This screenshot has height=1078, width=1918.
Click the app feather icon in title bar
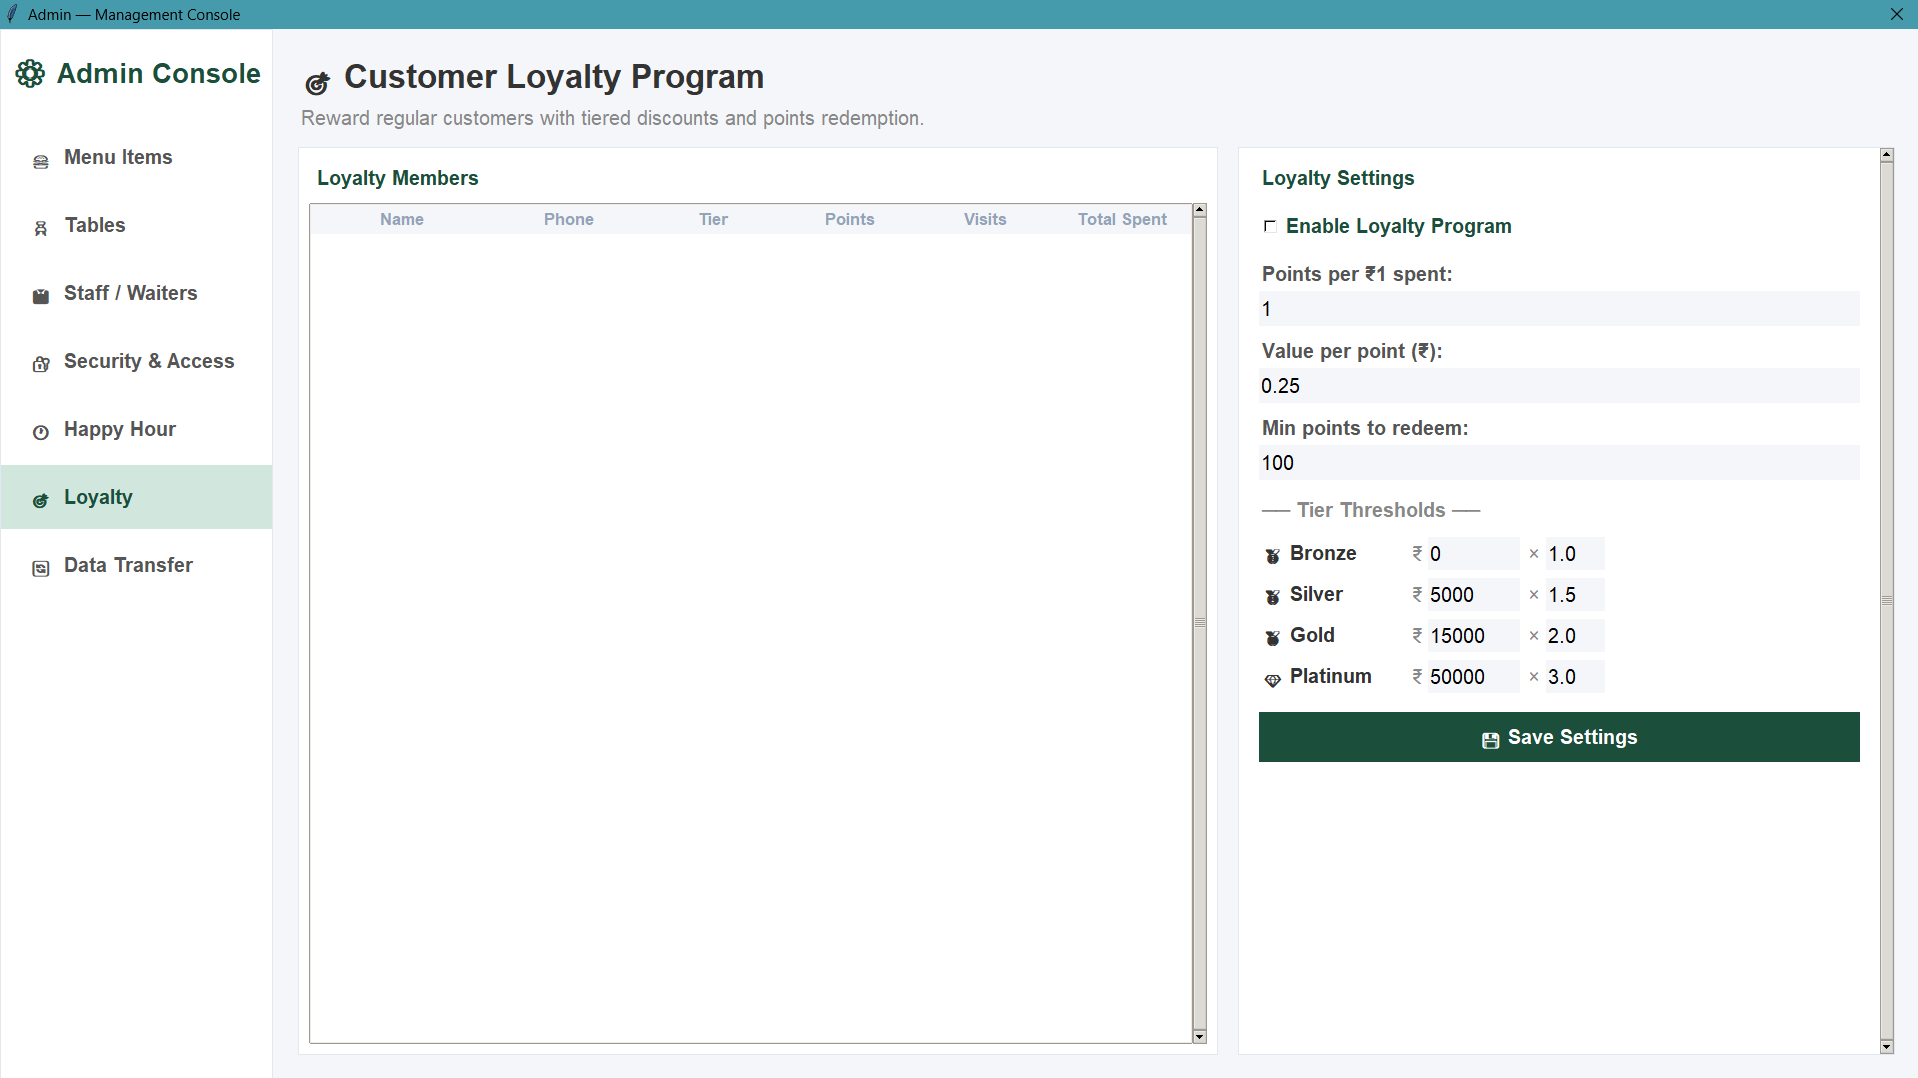pos(12,14)
